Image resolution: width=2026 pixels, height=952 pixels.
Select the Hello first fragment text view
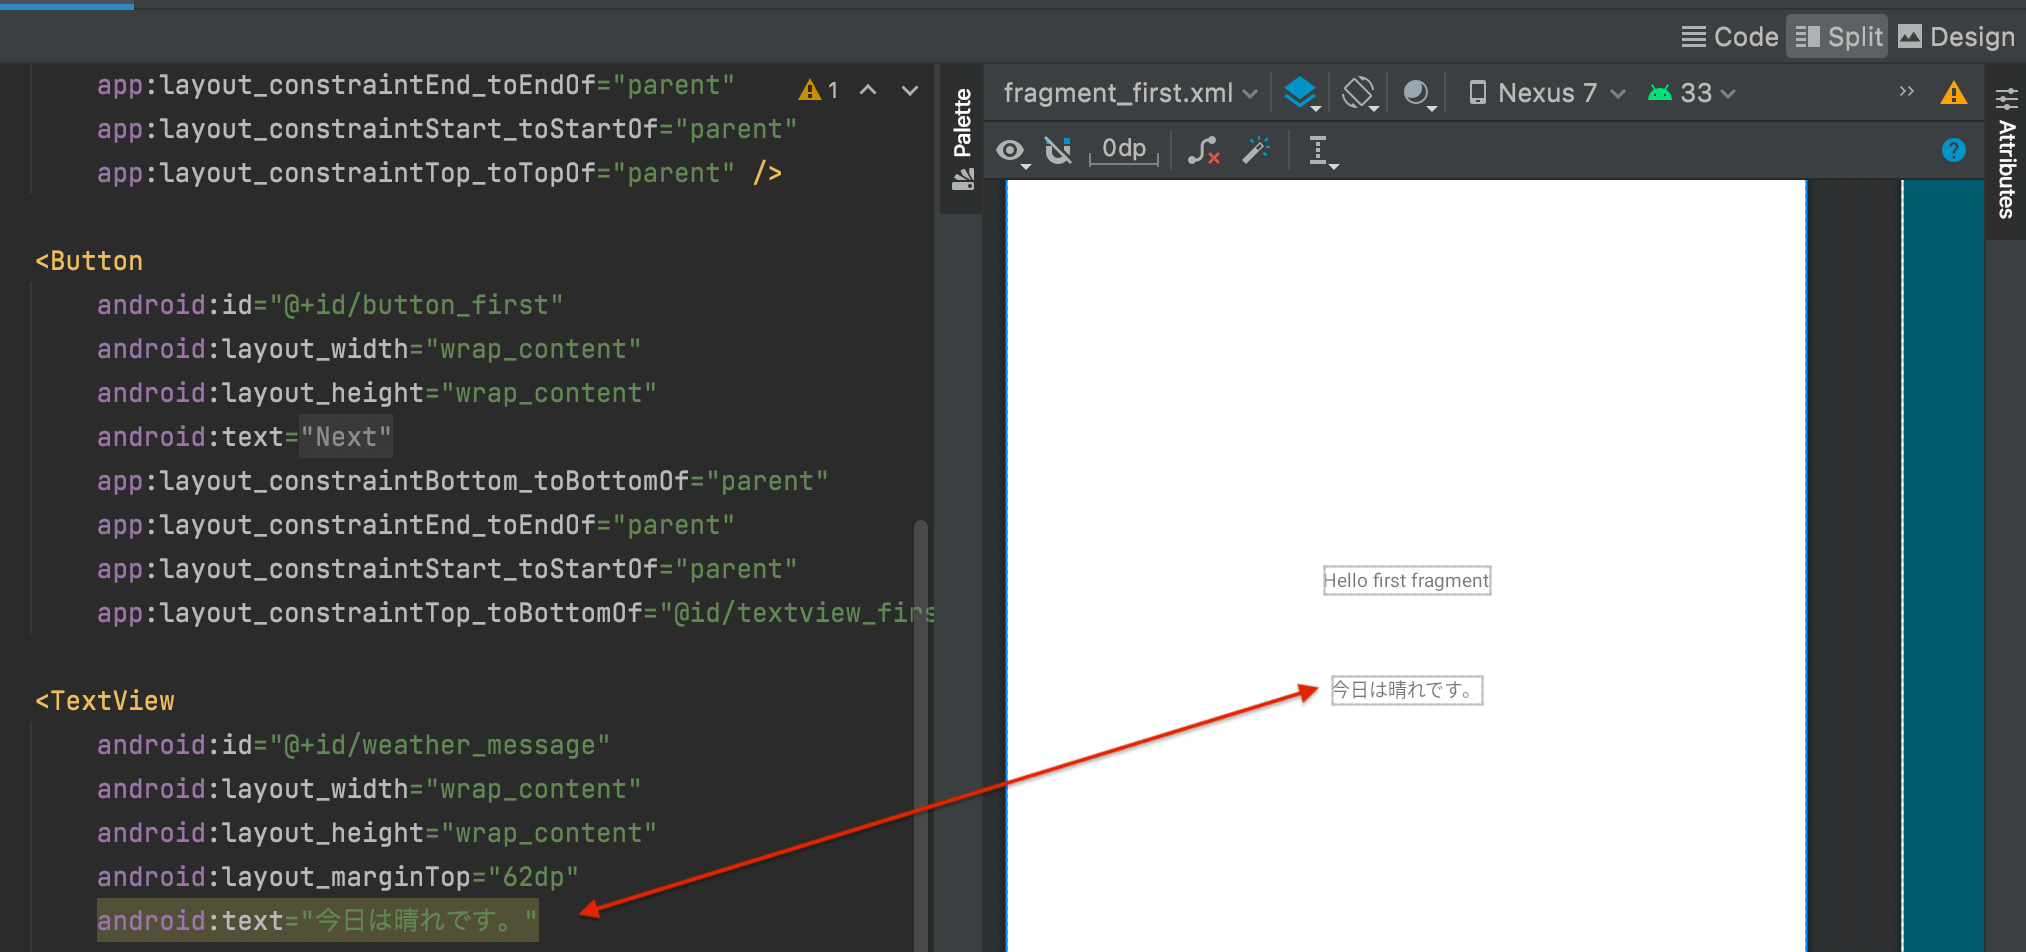[x=1407, y=581]
